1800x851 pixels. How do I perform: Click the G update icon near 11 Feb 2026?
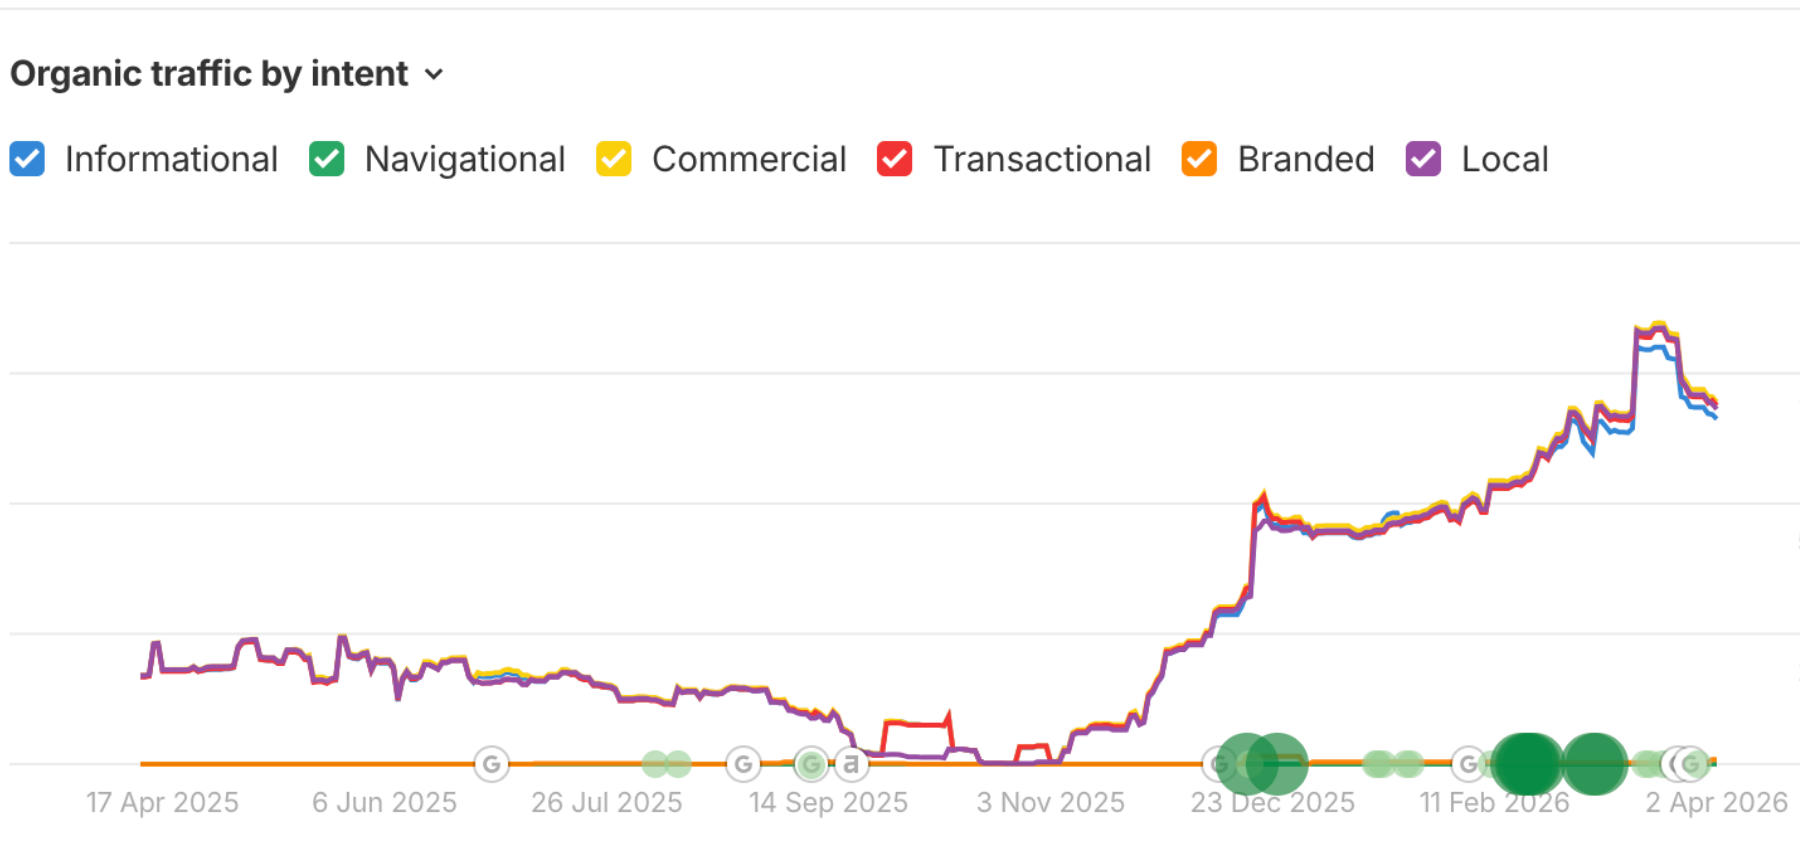click(1468, 765)
